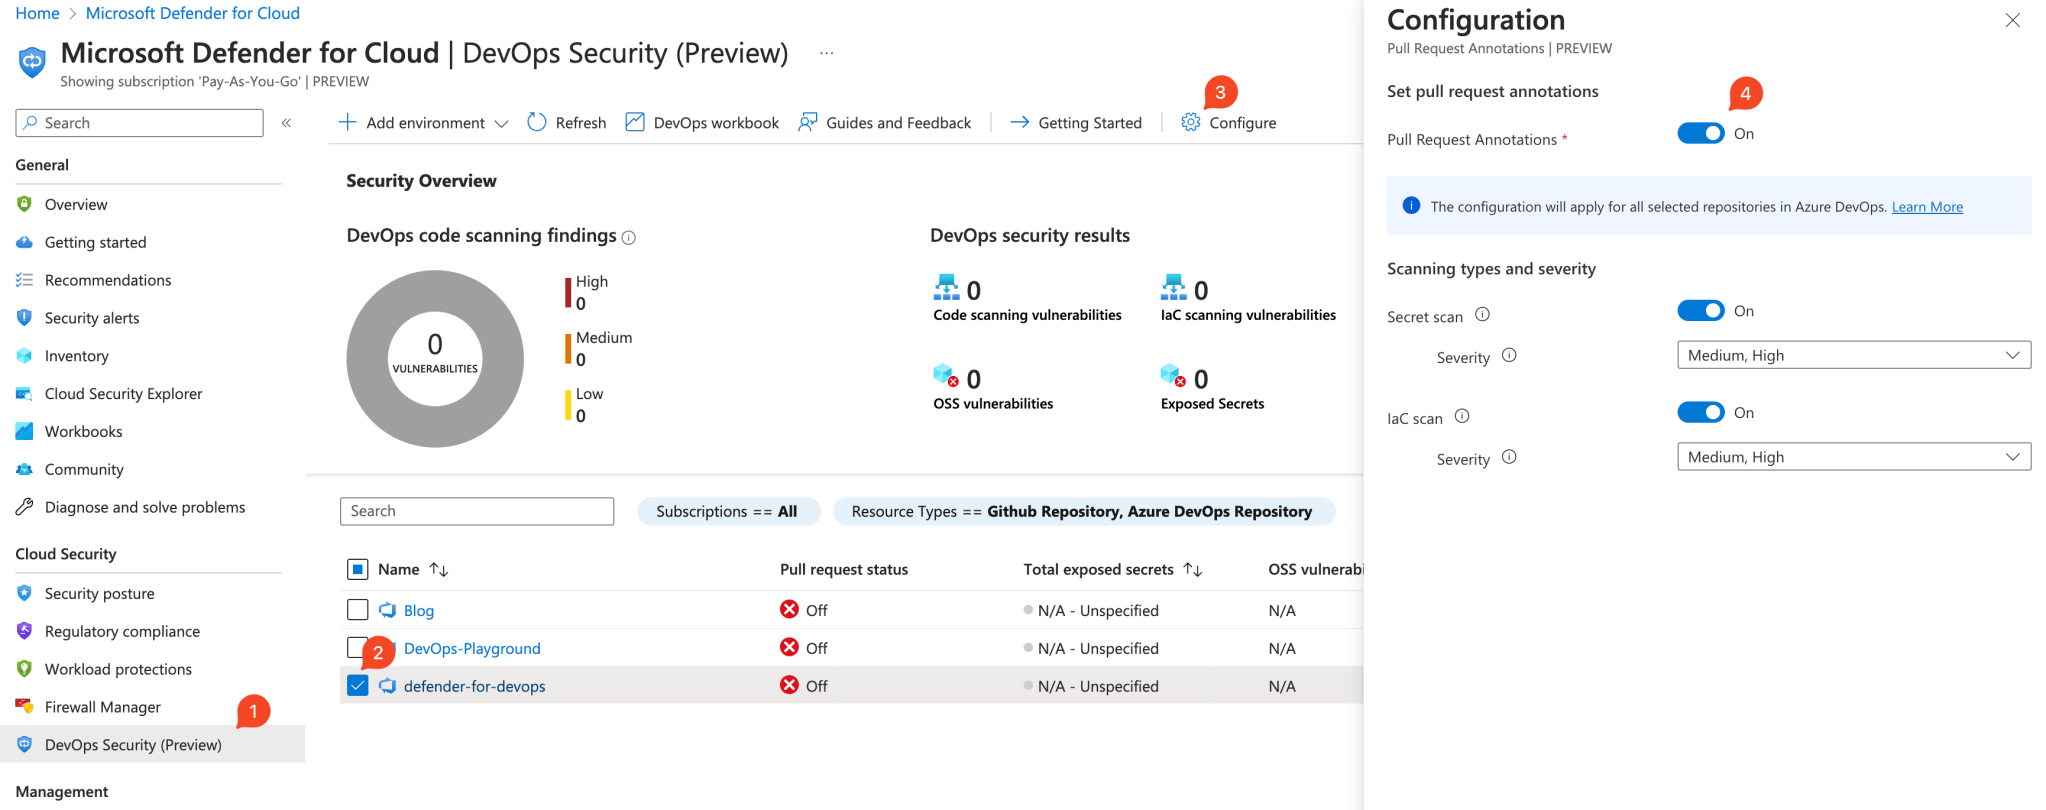Click info icon next to code scanning findings
This screenshot has height=810, width=2046.
(x=629, y=238)
